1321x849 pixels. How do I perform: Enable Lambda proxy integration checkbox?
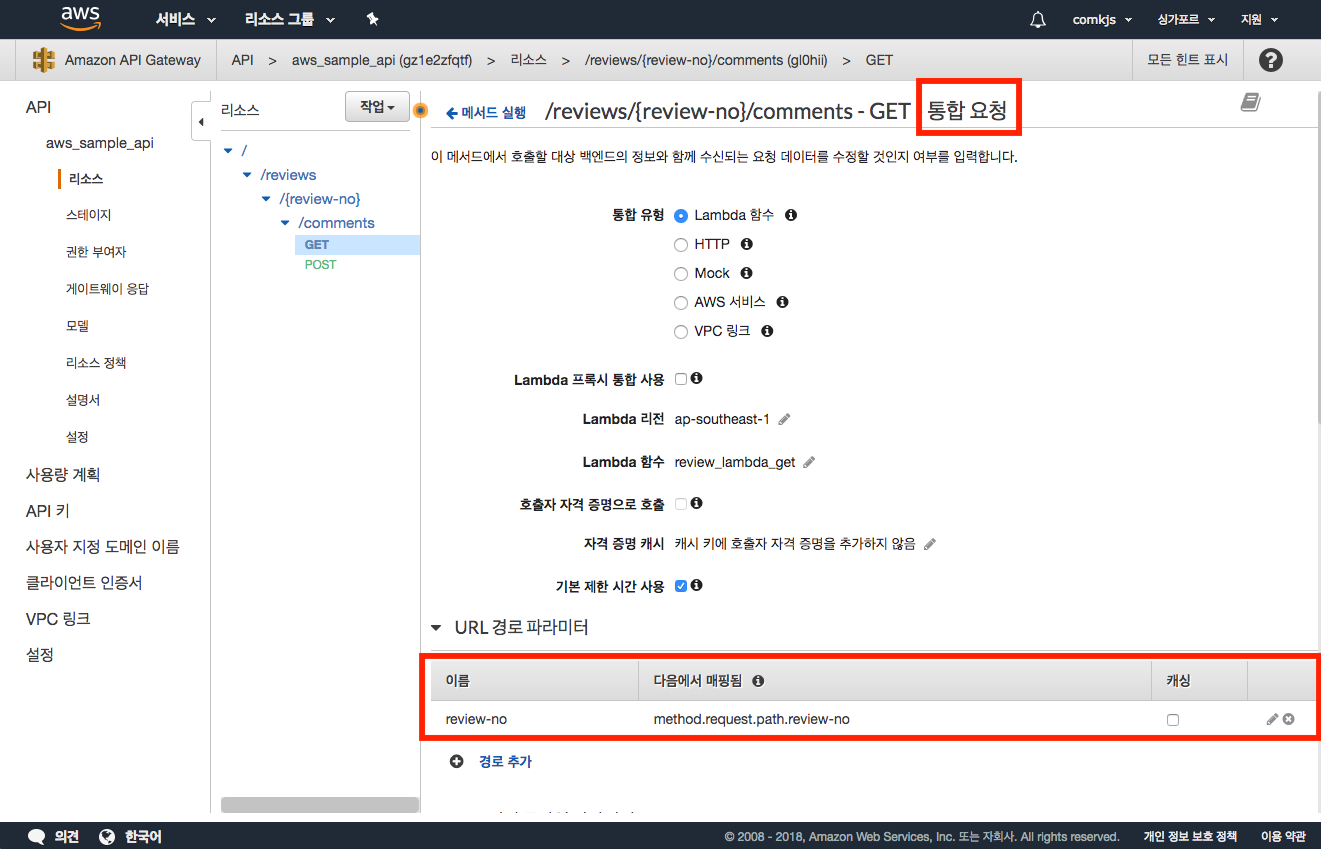681,379
